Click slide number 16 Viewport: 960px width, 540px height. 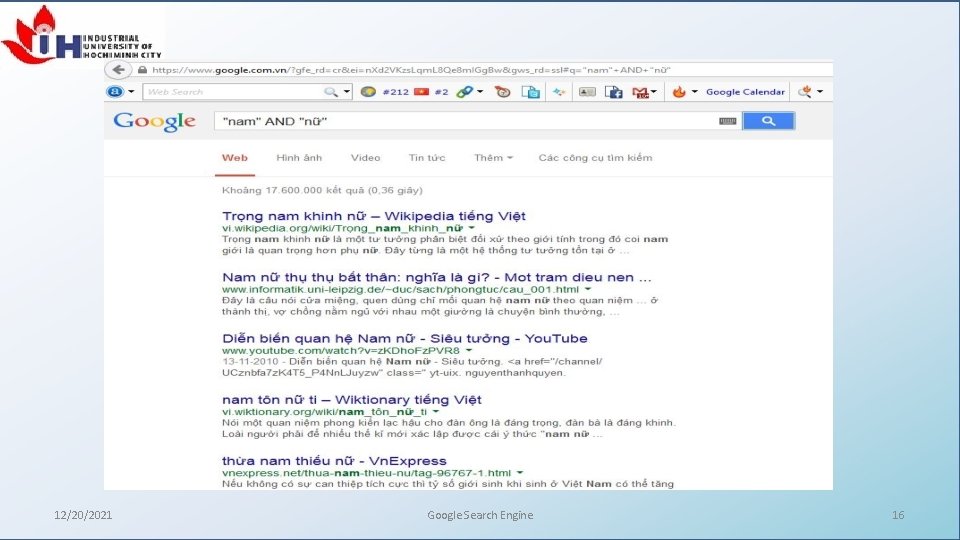coord(898,515)
